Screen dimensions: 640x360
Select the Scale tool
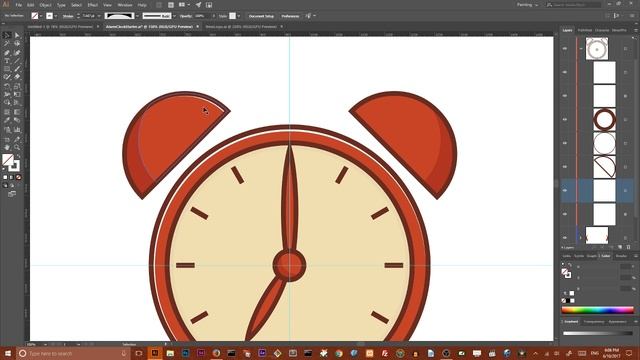[x=17, y=86]
